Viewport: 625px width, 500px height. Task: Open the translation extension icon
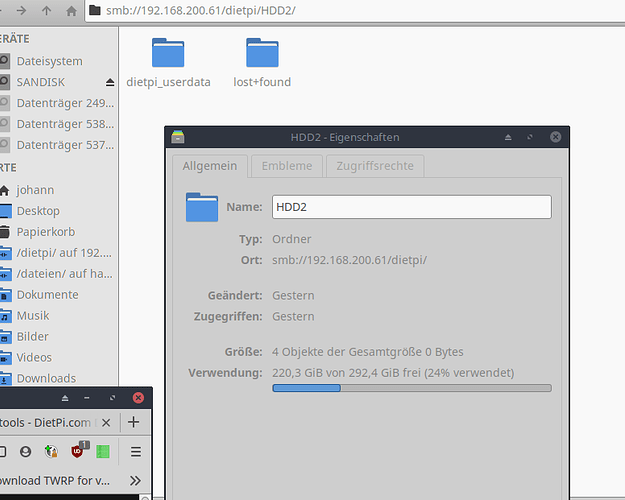click(x=51, y=452)
